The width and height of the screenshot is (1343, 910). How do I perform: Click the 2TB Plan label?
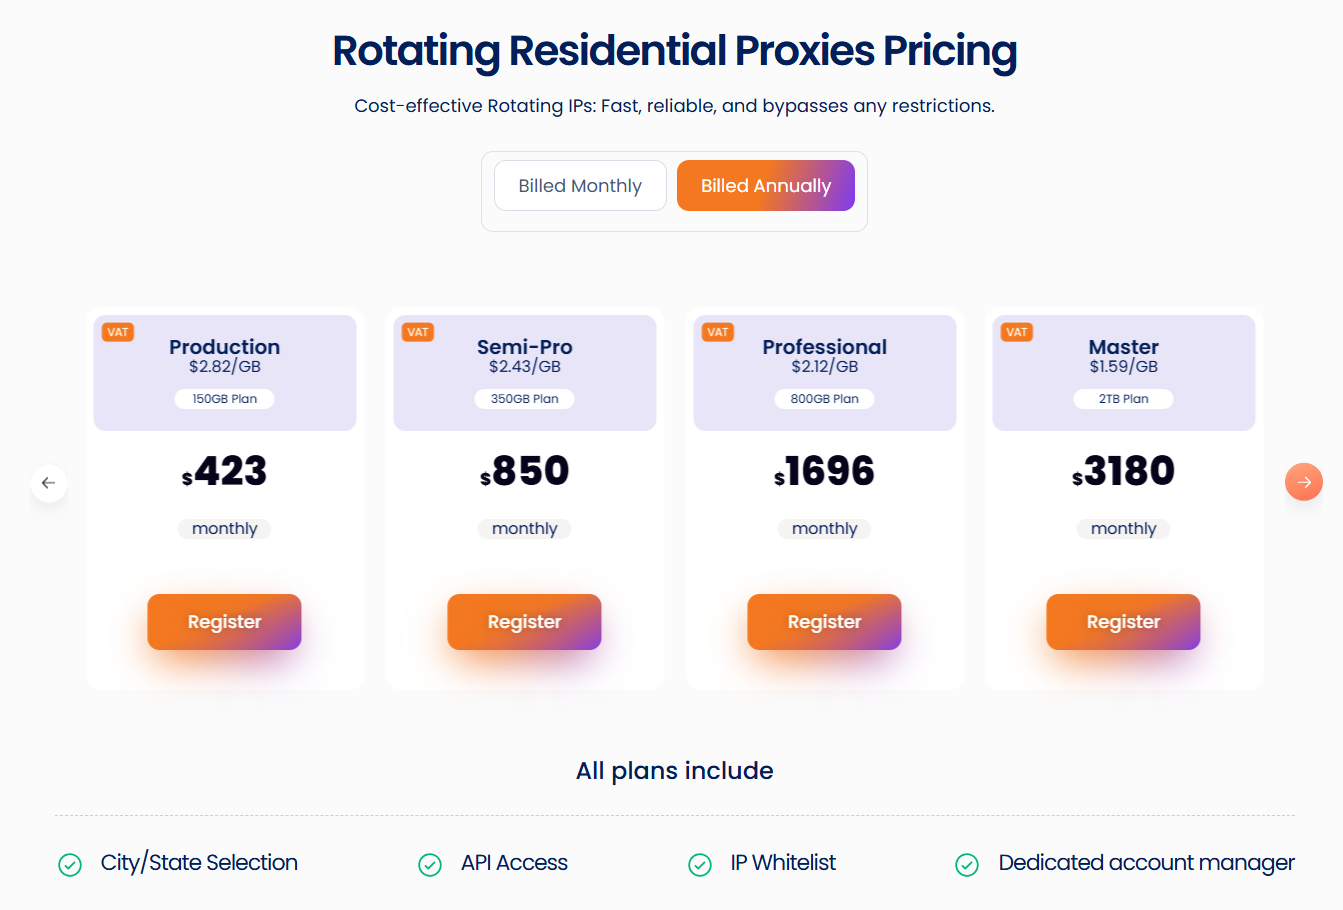1123,399
